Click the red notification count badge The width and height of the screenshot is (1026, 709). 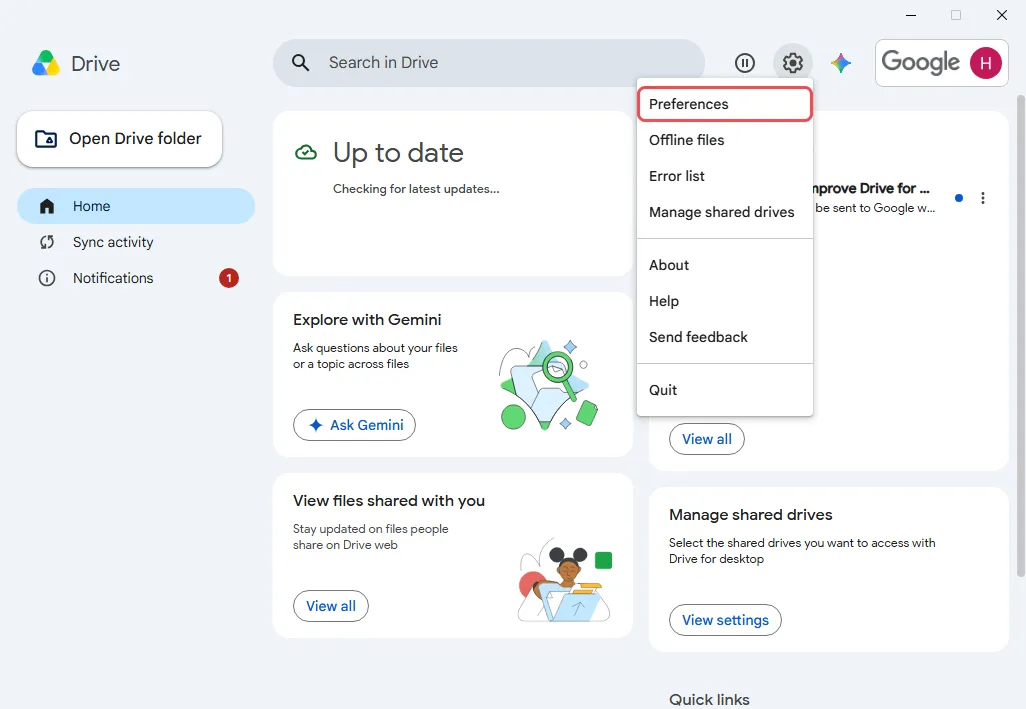(x=228, y=278)
